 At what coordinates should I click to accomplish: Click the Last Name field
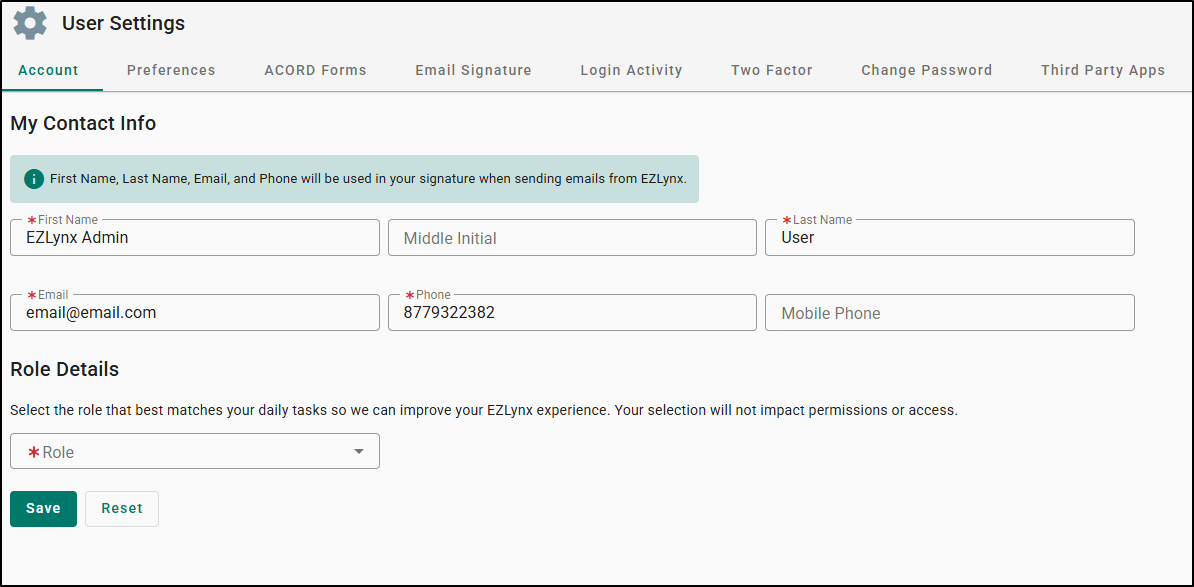click(x=950, y=238)
